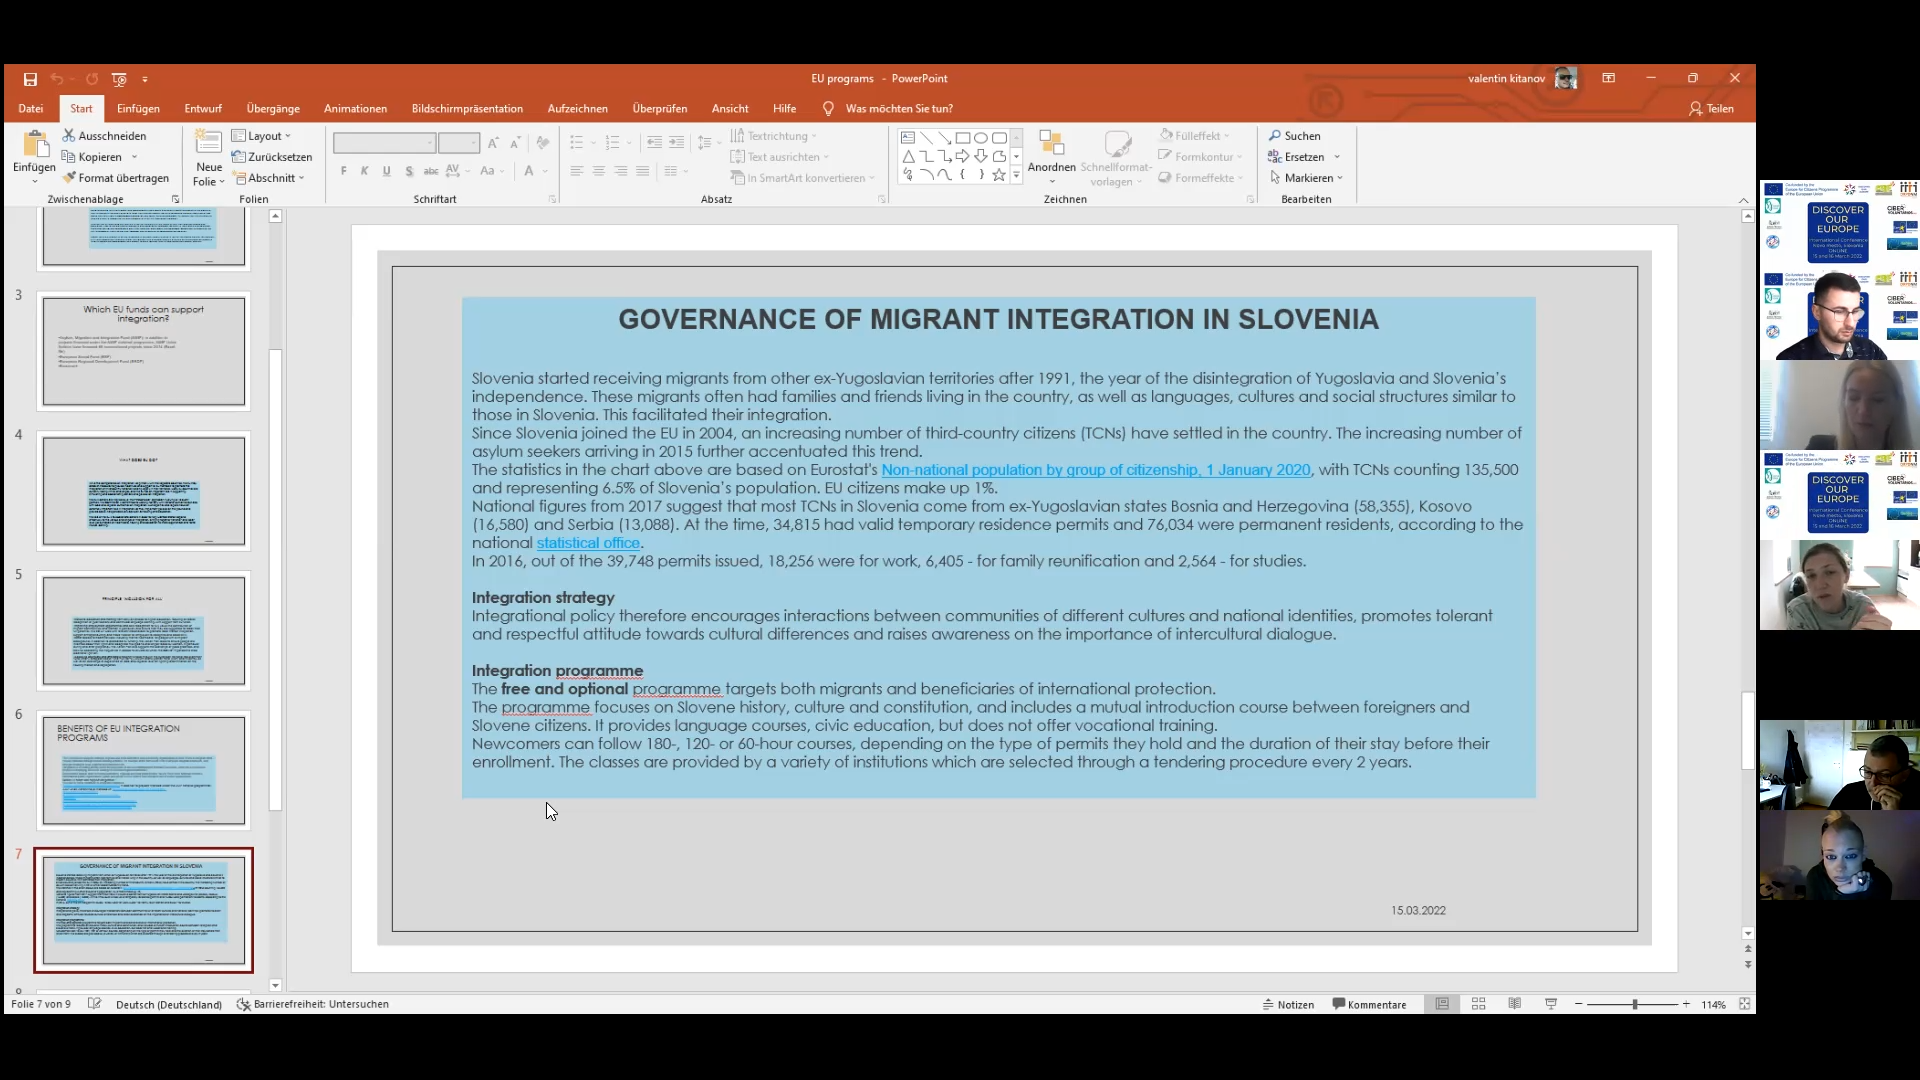Image resolution: width=1920 pixels, height=1080 pixels.
Task: Pick the rectangle shape in shapes gallery
Action: 962,138
